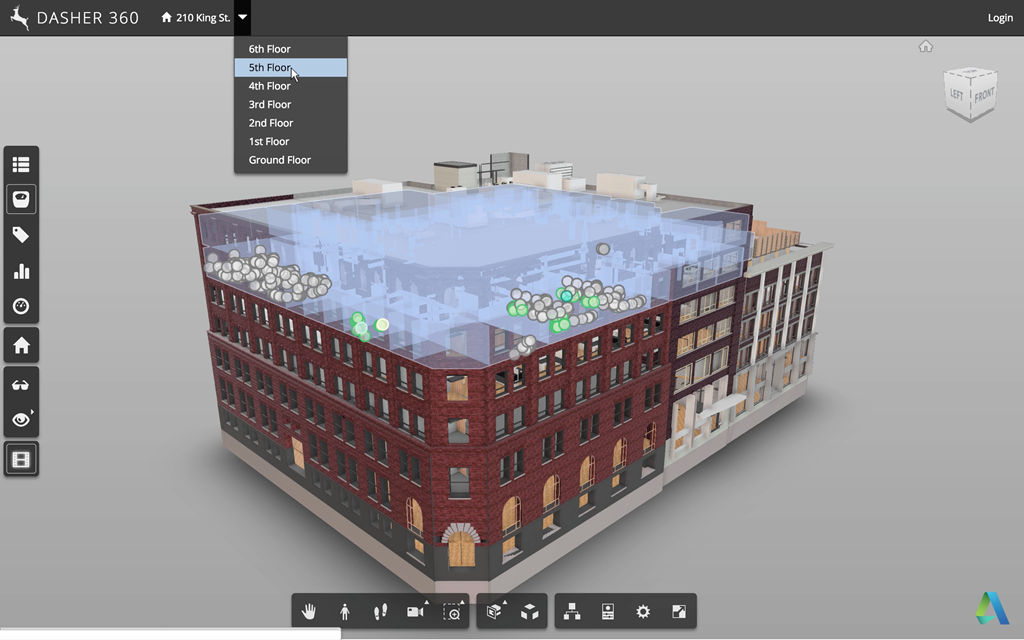Click the Explode model cube icon
Image resolution: width=1024 pixels, height=640 pixels.
(530, 612)
